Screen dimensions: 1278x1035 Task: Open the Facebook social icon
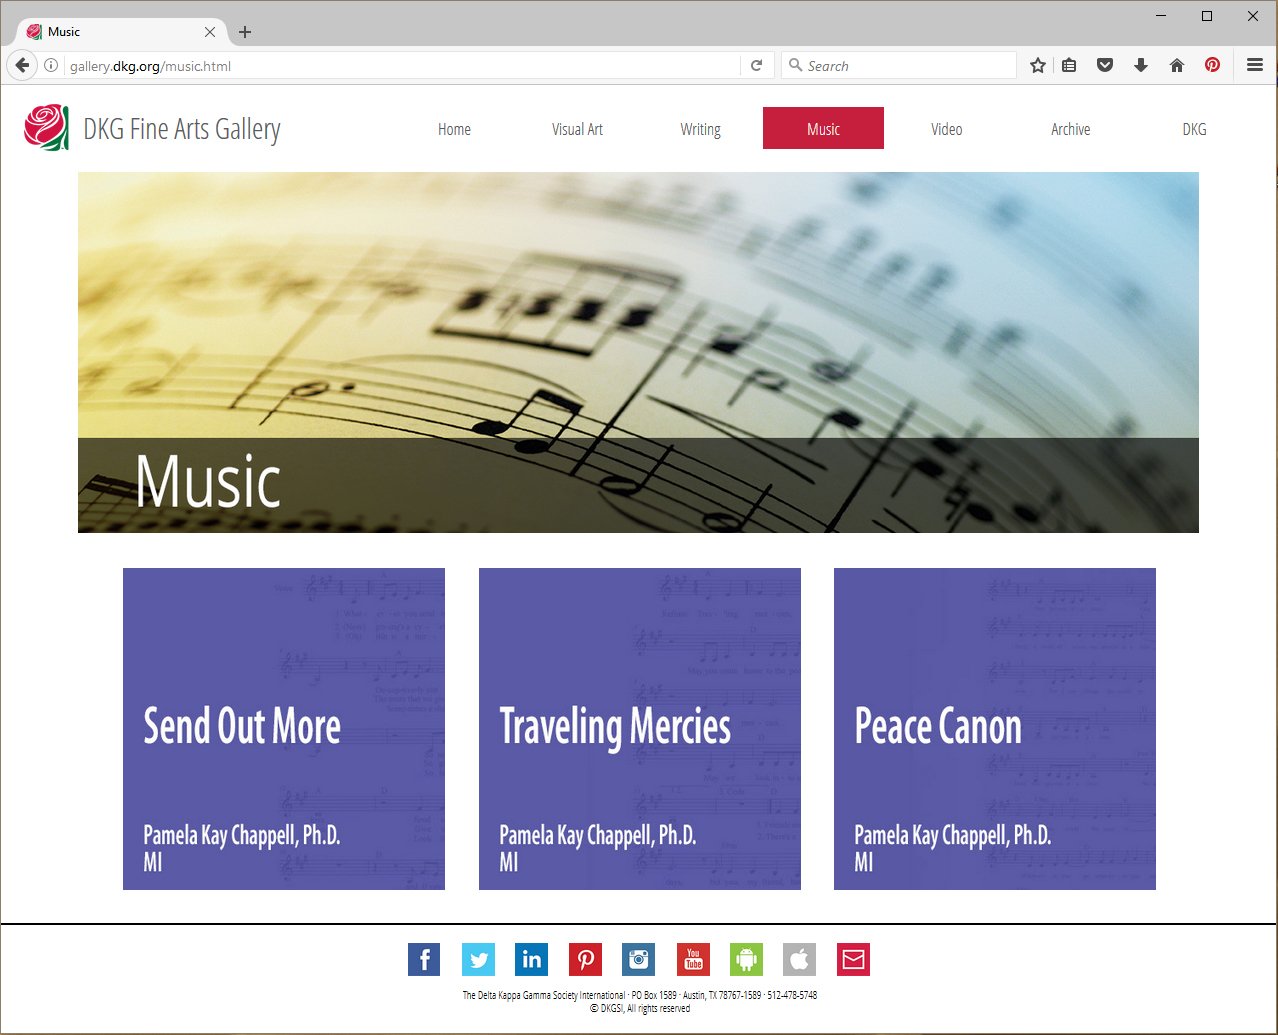point(424,959)
